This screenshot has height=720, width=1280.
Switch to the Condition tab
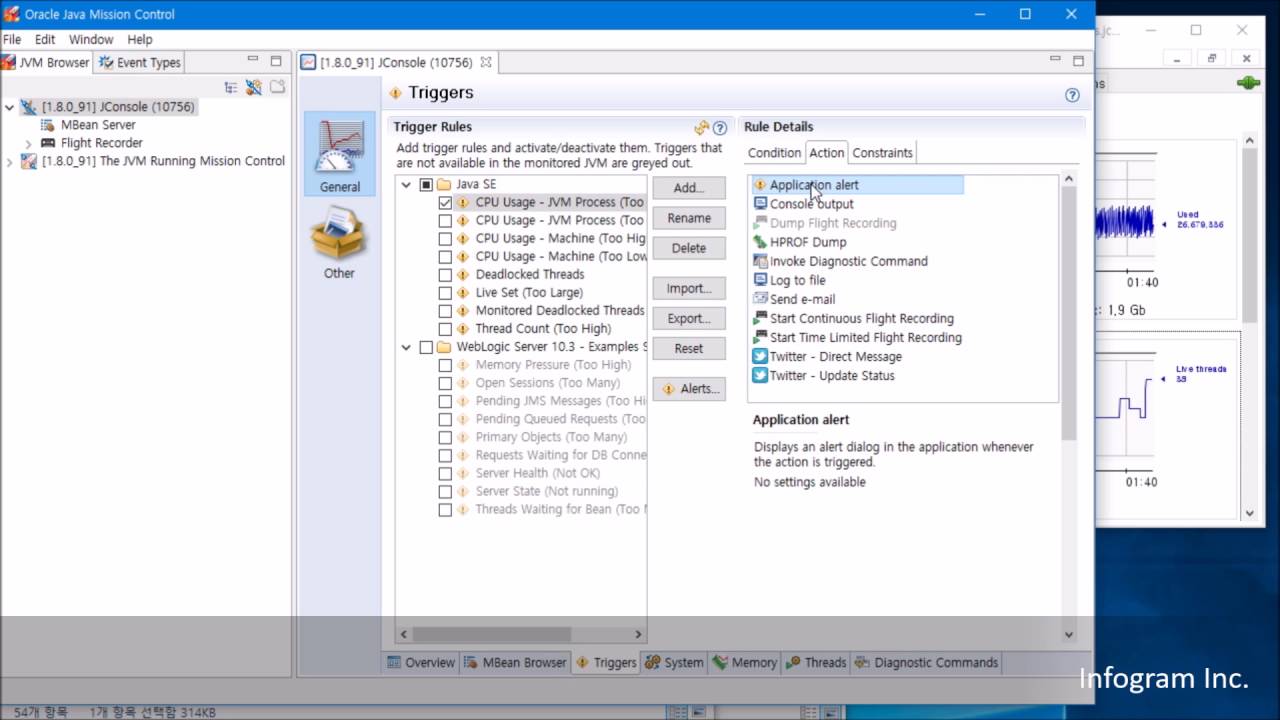[x=774, y=153]
